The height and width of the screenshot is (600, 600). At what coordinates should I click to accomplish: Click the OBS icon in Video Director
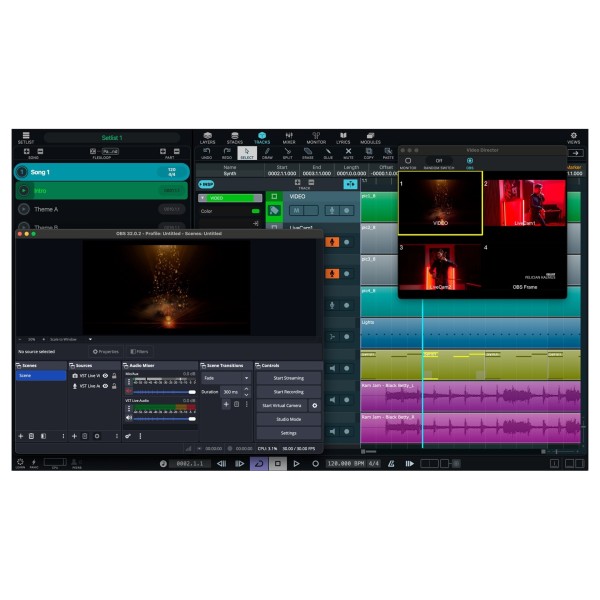coord(470,161)
